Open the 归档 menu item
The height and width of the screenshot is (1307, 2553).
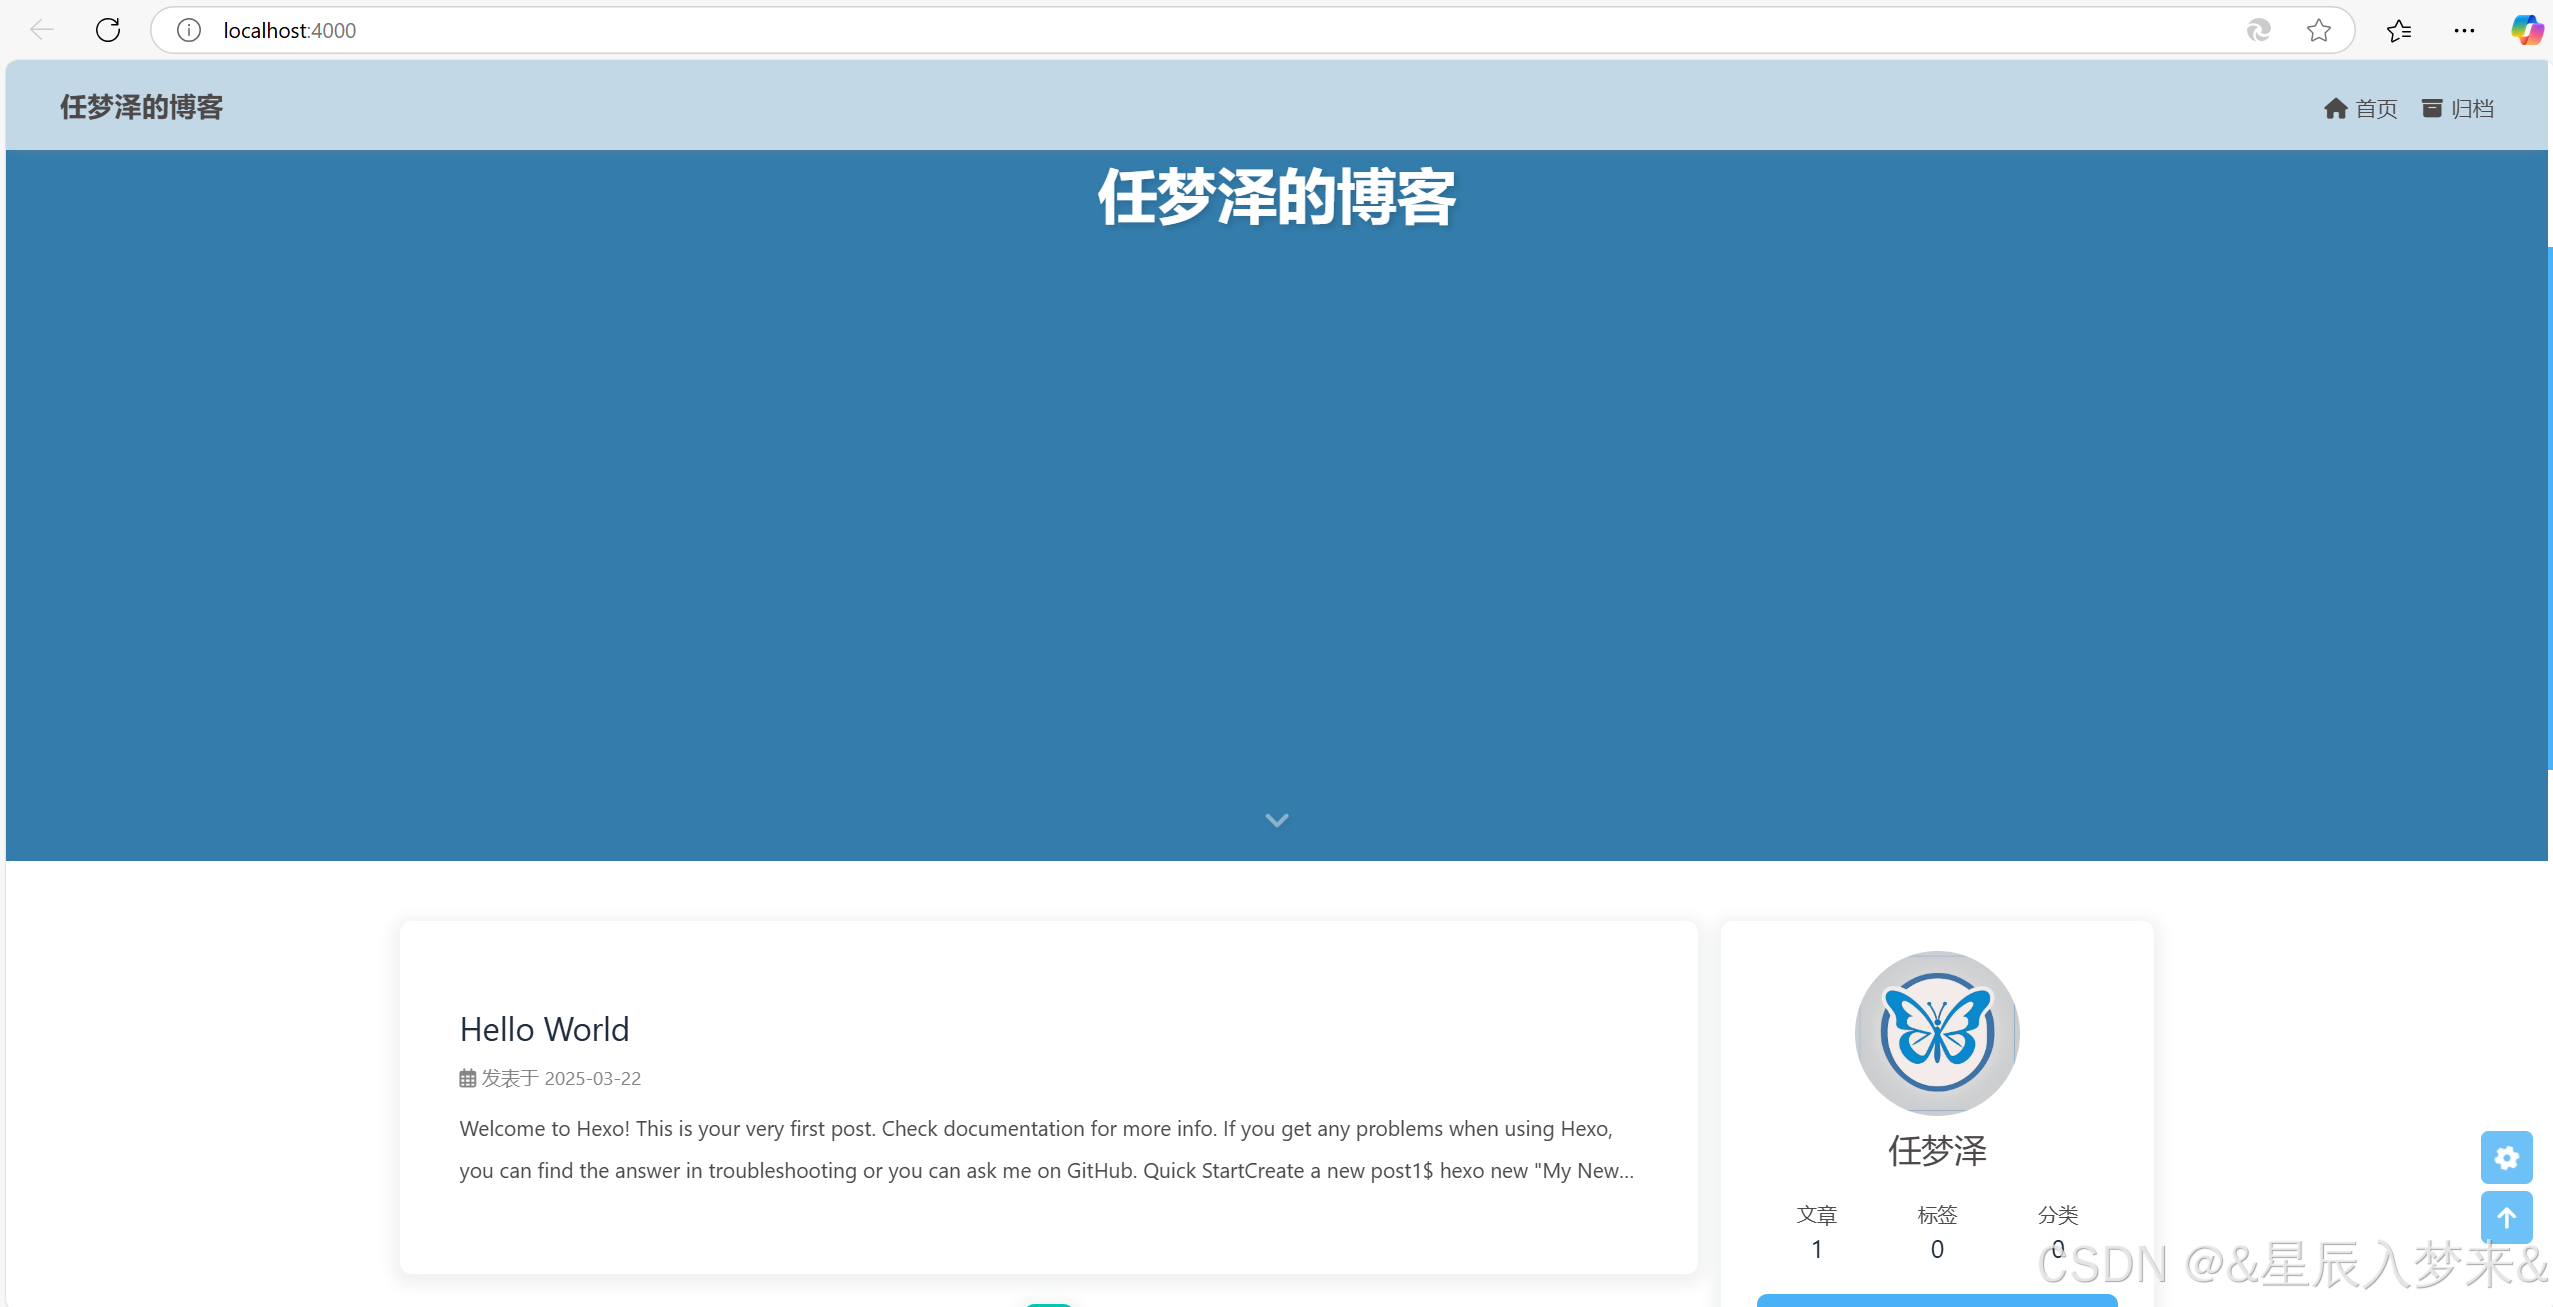[x=2470, y=108]
